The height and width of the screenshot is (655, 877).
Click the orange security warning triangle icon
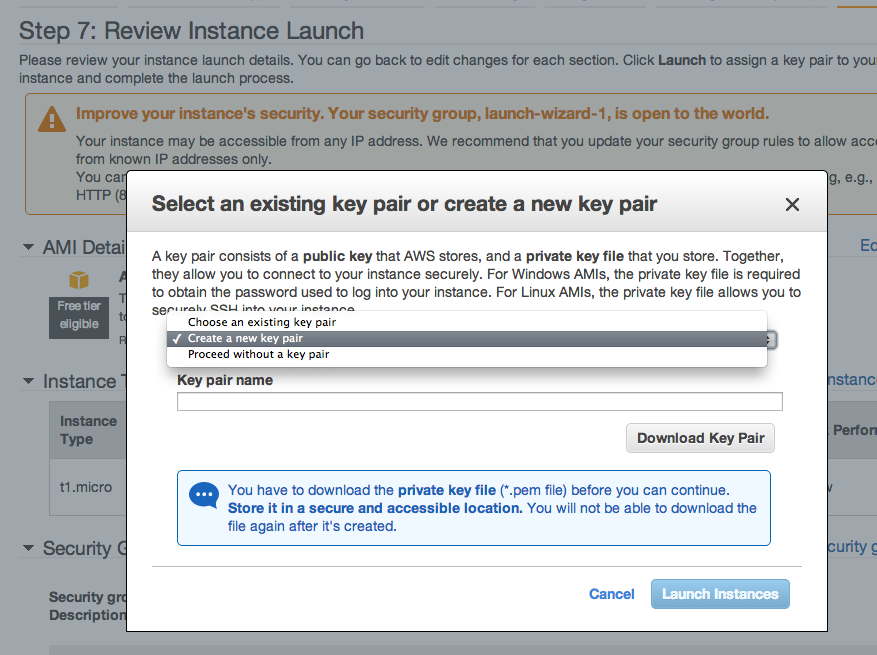52,119
